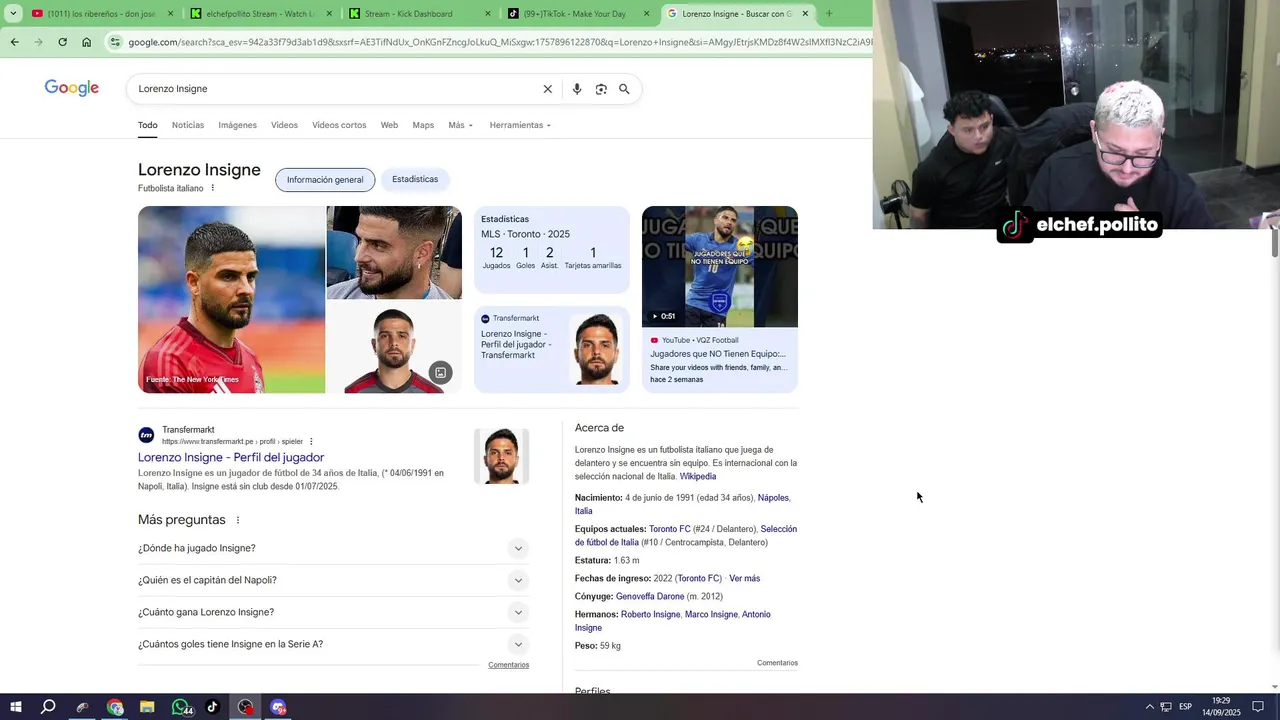
Task: Open Genoveffa Darone link
Action: [x=650, y=596]
